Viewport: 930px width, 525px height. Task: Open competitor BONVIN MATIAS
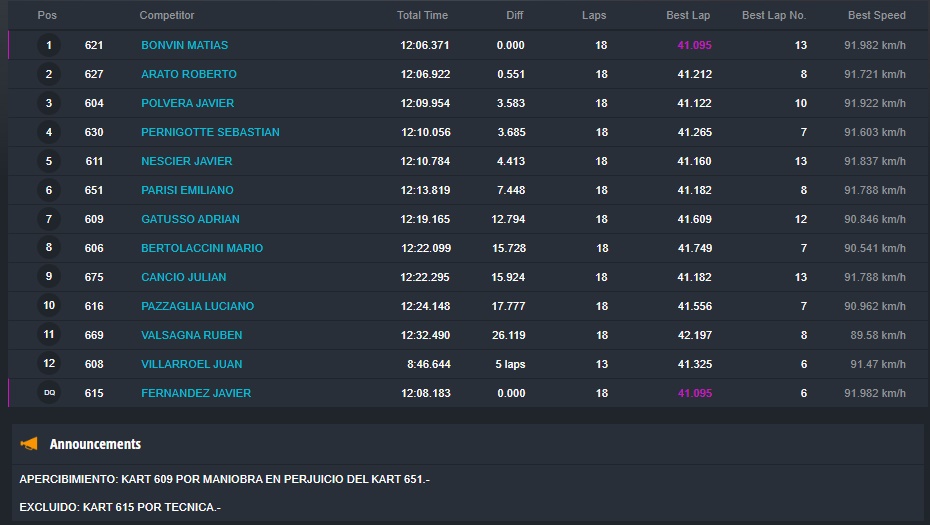click(x=184, y=45)
